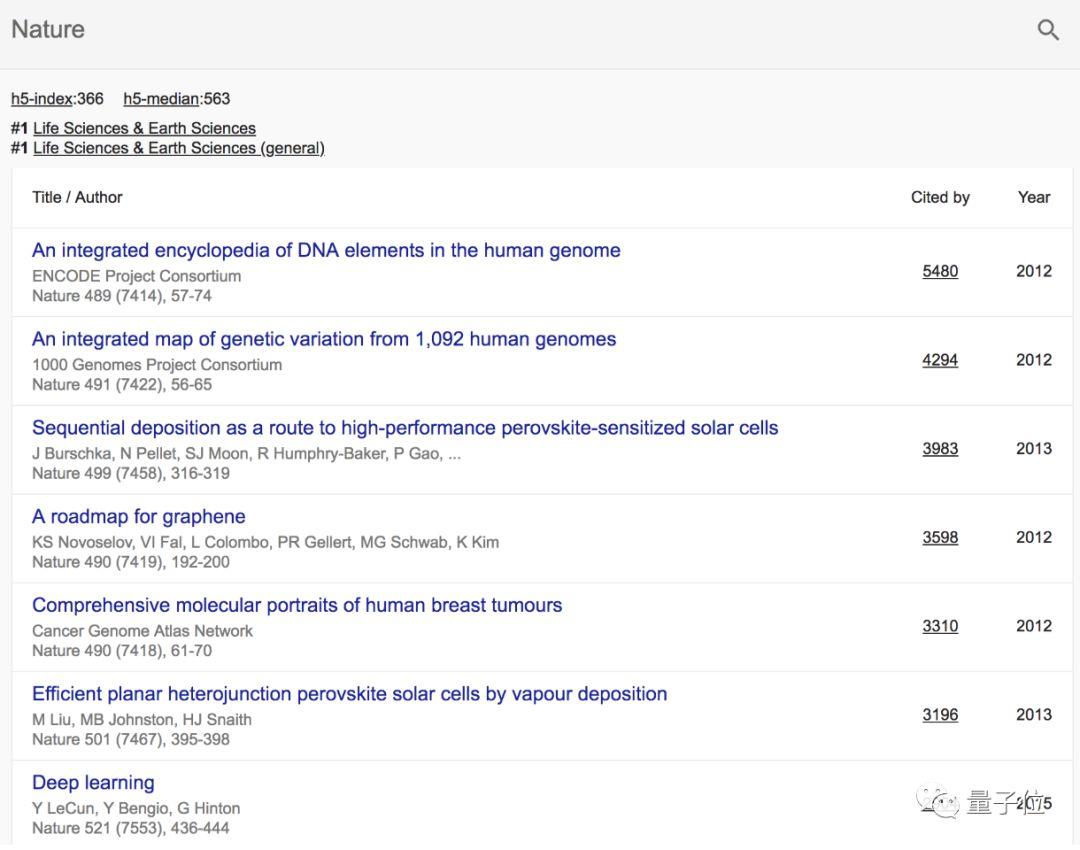Select Nature 489 (7414), 57-74 citation

pyautogui.click(x=122, y=296)
